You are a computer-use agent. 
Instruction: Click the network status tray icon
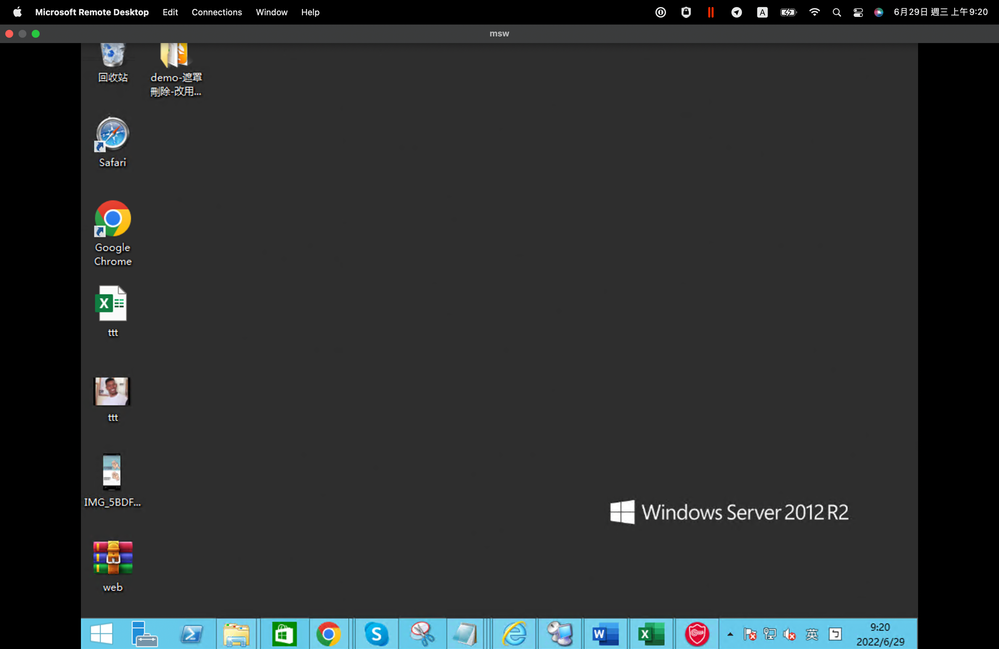[770, 634]
